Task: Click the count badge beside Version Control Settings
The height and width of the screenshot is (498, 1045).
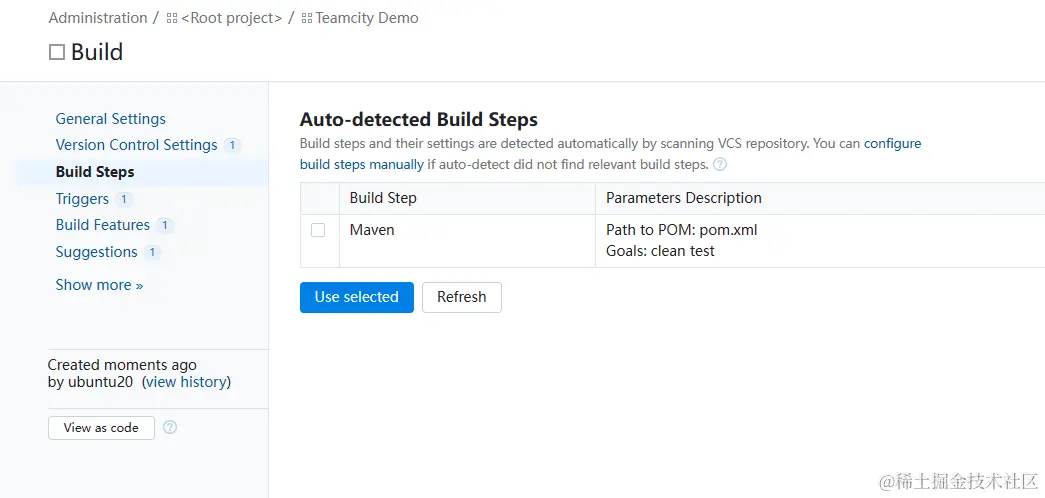Action: [x=232, y=145]
